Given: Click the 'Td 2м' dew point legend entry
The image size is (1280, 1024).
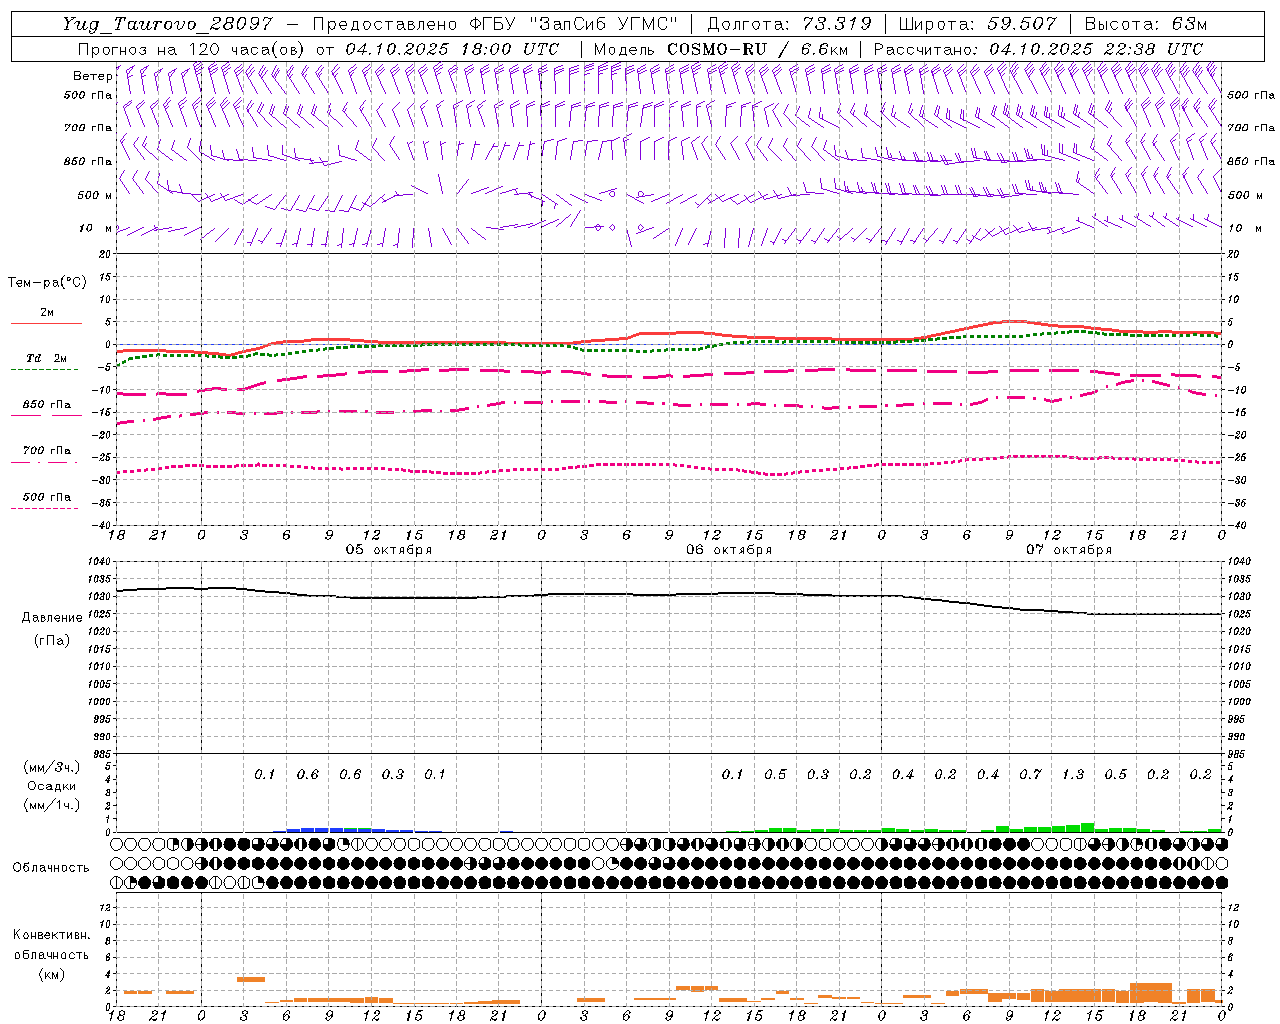Looking at the screenshot, I should click(x=46, y=358).
